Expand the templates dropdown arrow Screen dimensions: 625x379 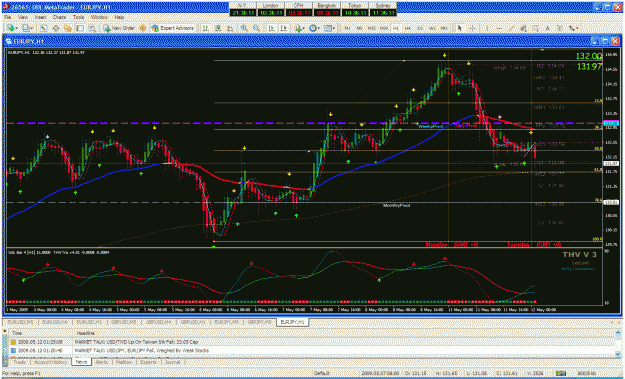coord(334,28)
